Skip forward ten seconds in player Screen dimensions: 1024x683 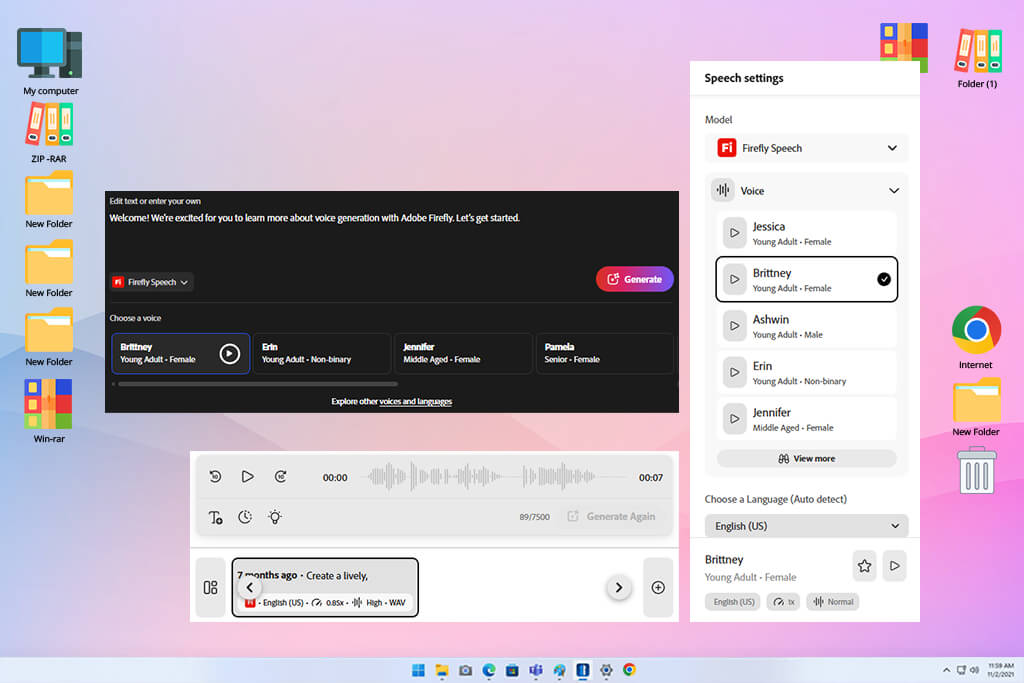point(280,477)
